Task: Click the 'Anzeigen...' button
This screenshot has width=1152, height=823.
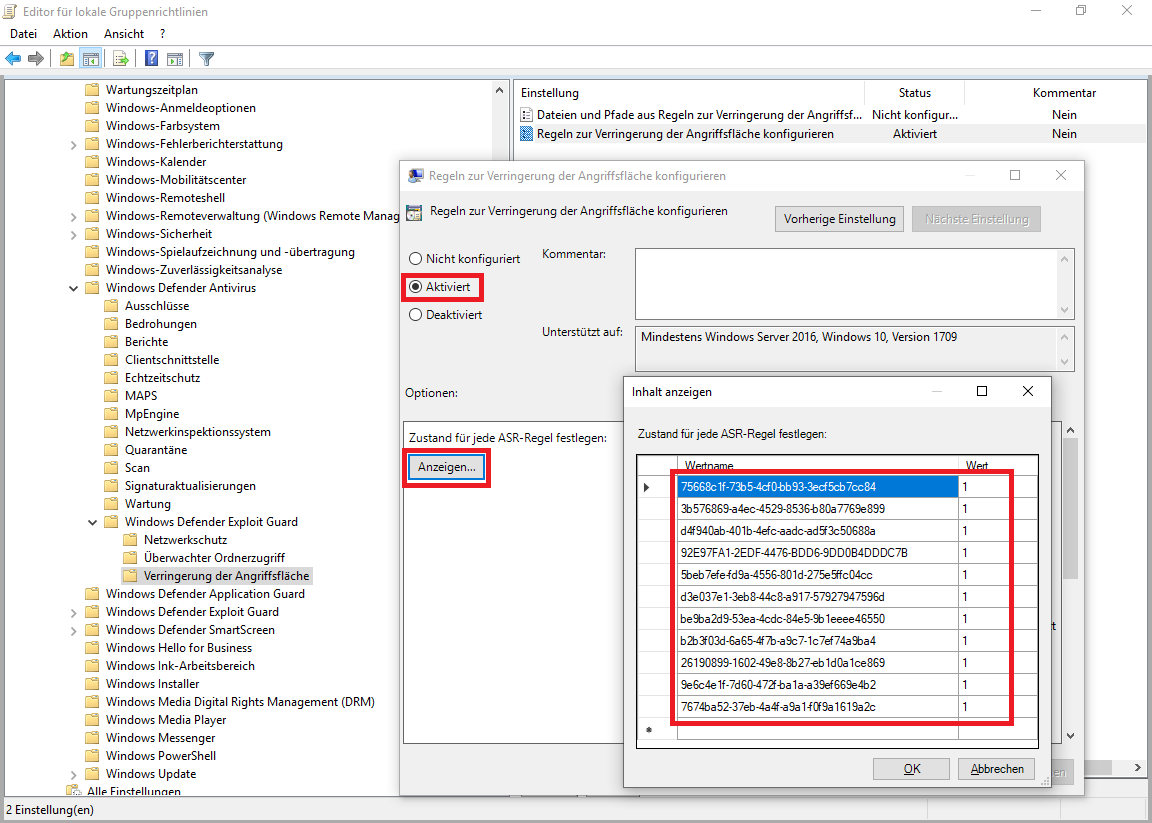Action: [x=447, y=467]
